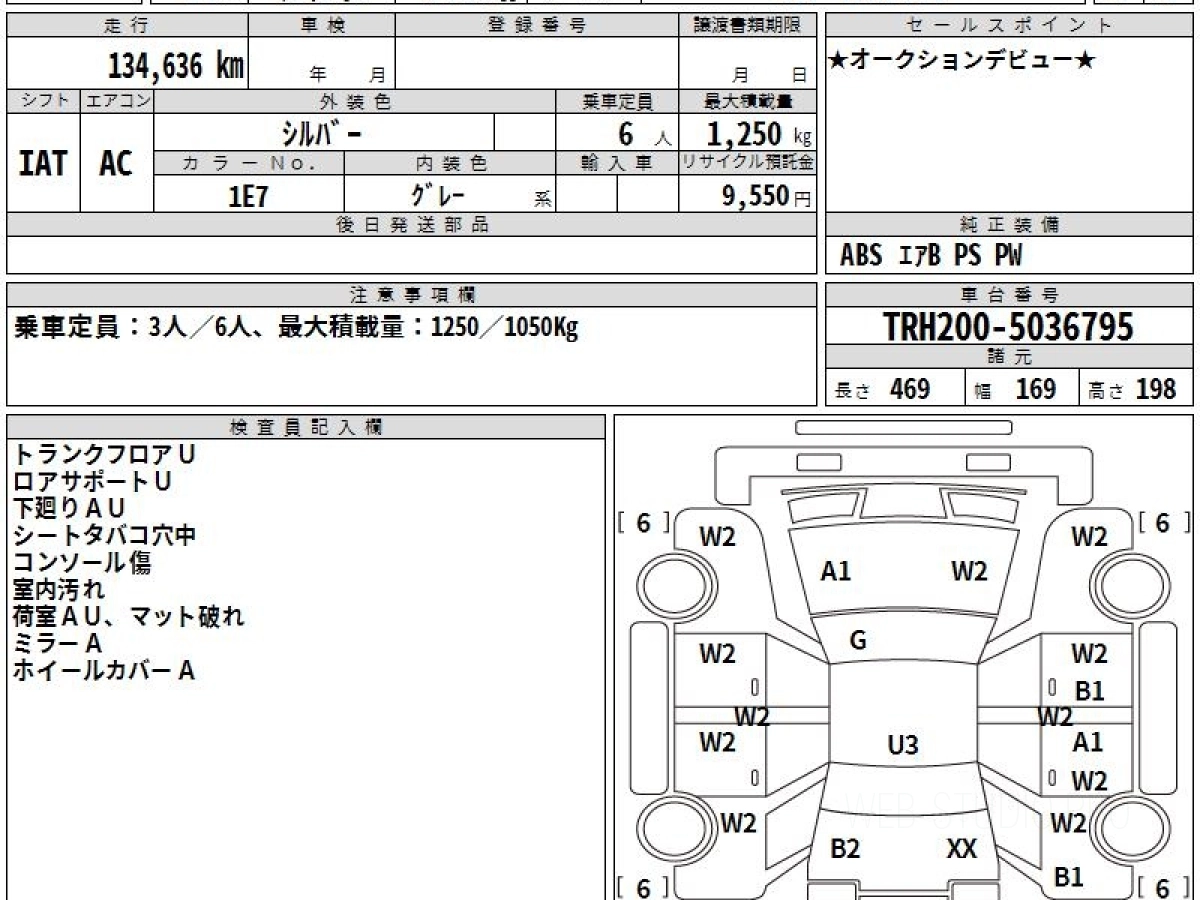Viewport: 1200px width, 900px height.
Task: Select the inspector note ロアサポートU
Action: click(x=92, y=481)
